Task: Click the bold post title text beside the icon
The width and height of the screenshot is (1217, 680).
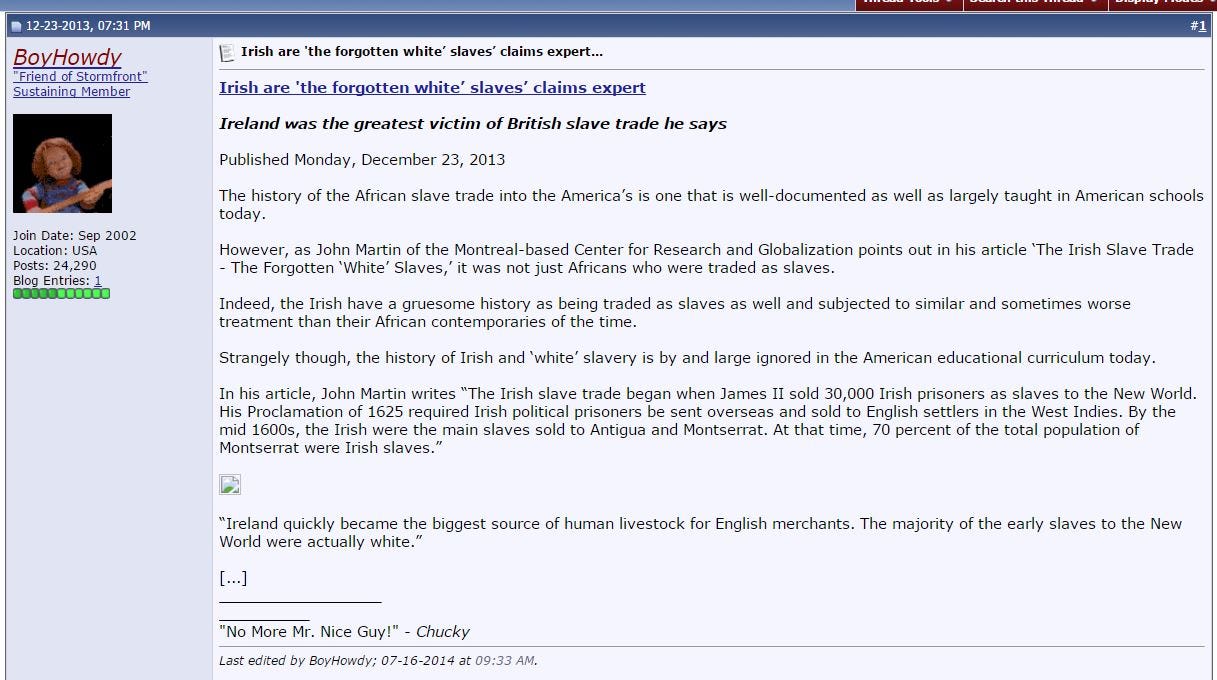Action: [x=421, y=52]
